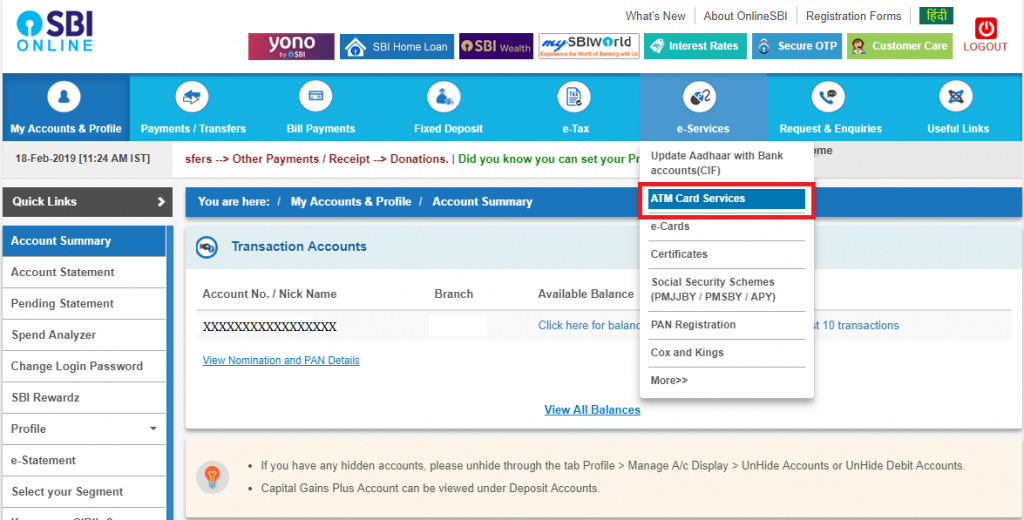Click the Account No. / Nick Name header
This screenshot has width=1024, height=520.
[x=270, y=294]
